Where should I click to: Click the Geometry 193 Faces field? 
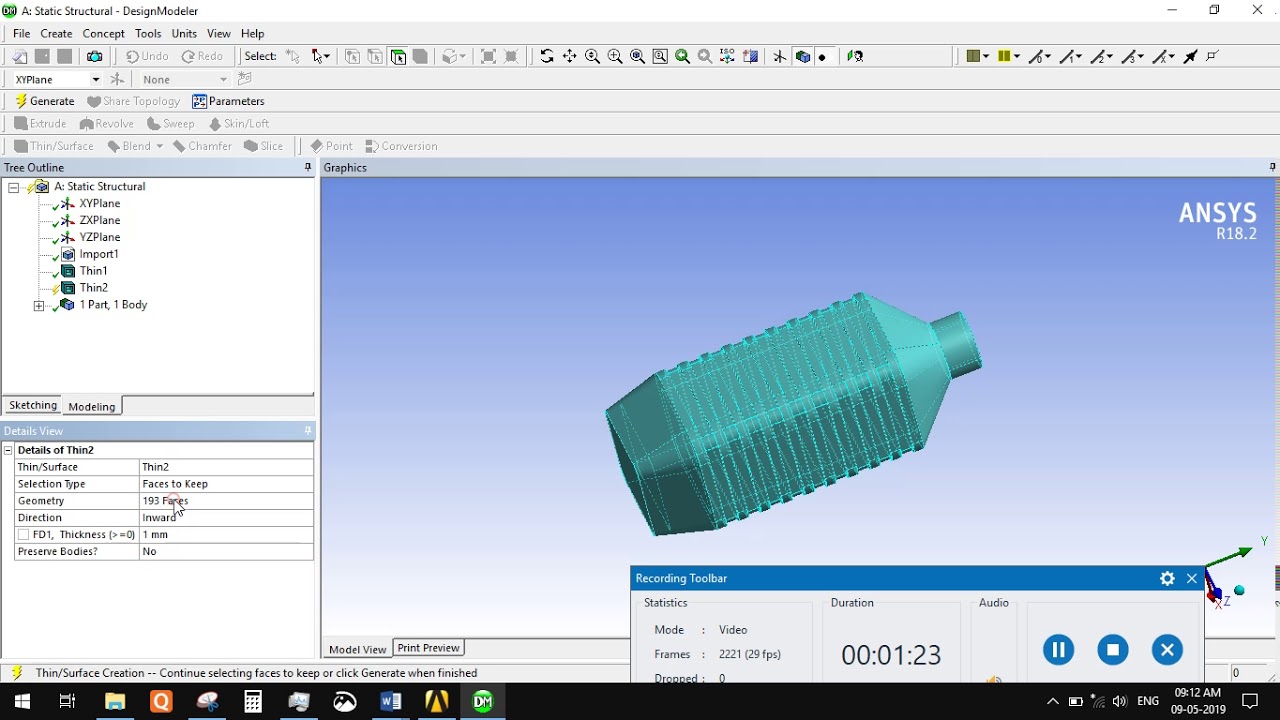pos(226,501)
